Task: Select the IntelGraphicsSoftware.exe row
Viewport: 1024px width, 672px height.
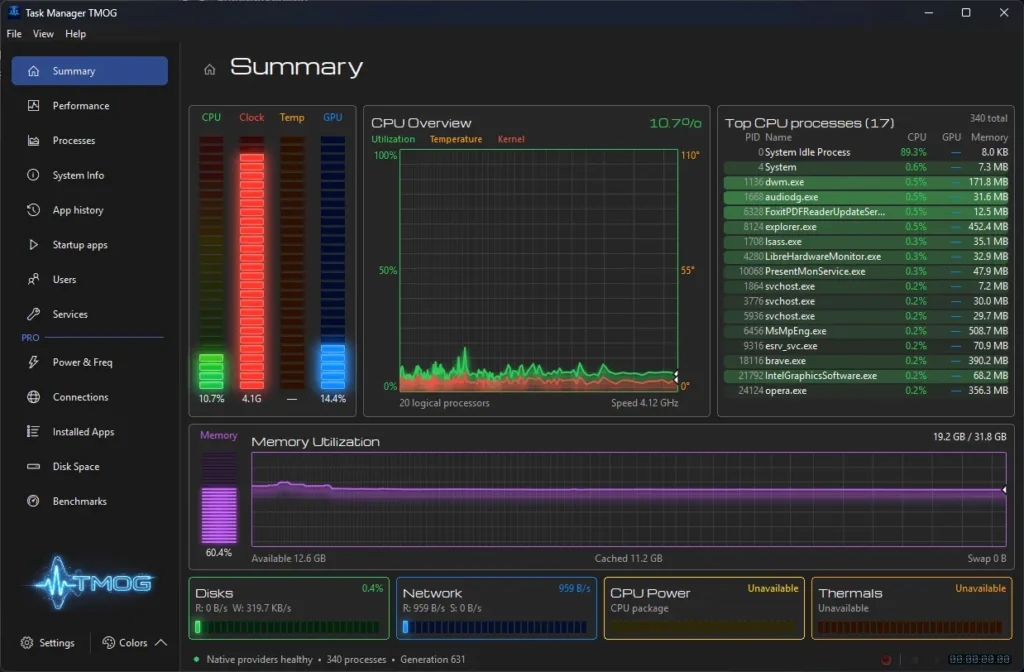Action: click(866, 376)
